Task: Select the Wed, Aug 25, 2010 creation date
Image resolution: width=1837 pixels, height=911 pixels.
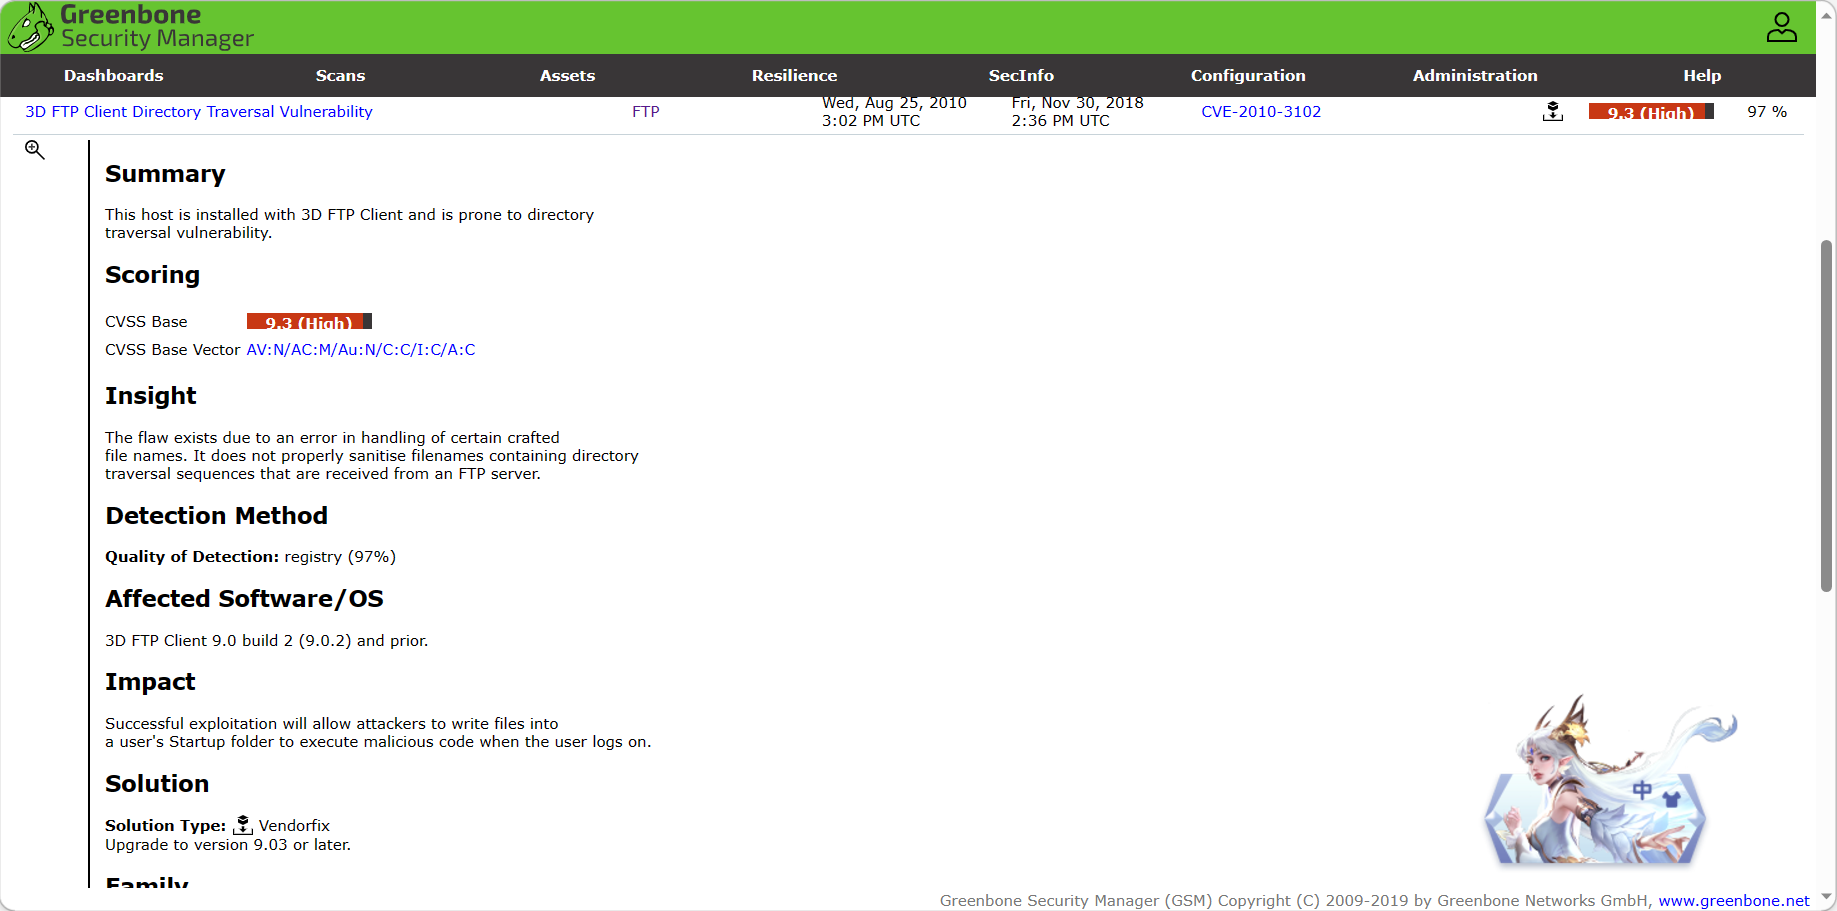Action: (894, 112)
